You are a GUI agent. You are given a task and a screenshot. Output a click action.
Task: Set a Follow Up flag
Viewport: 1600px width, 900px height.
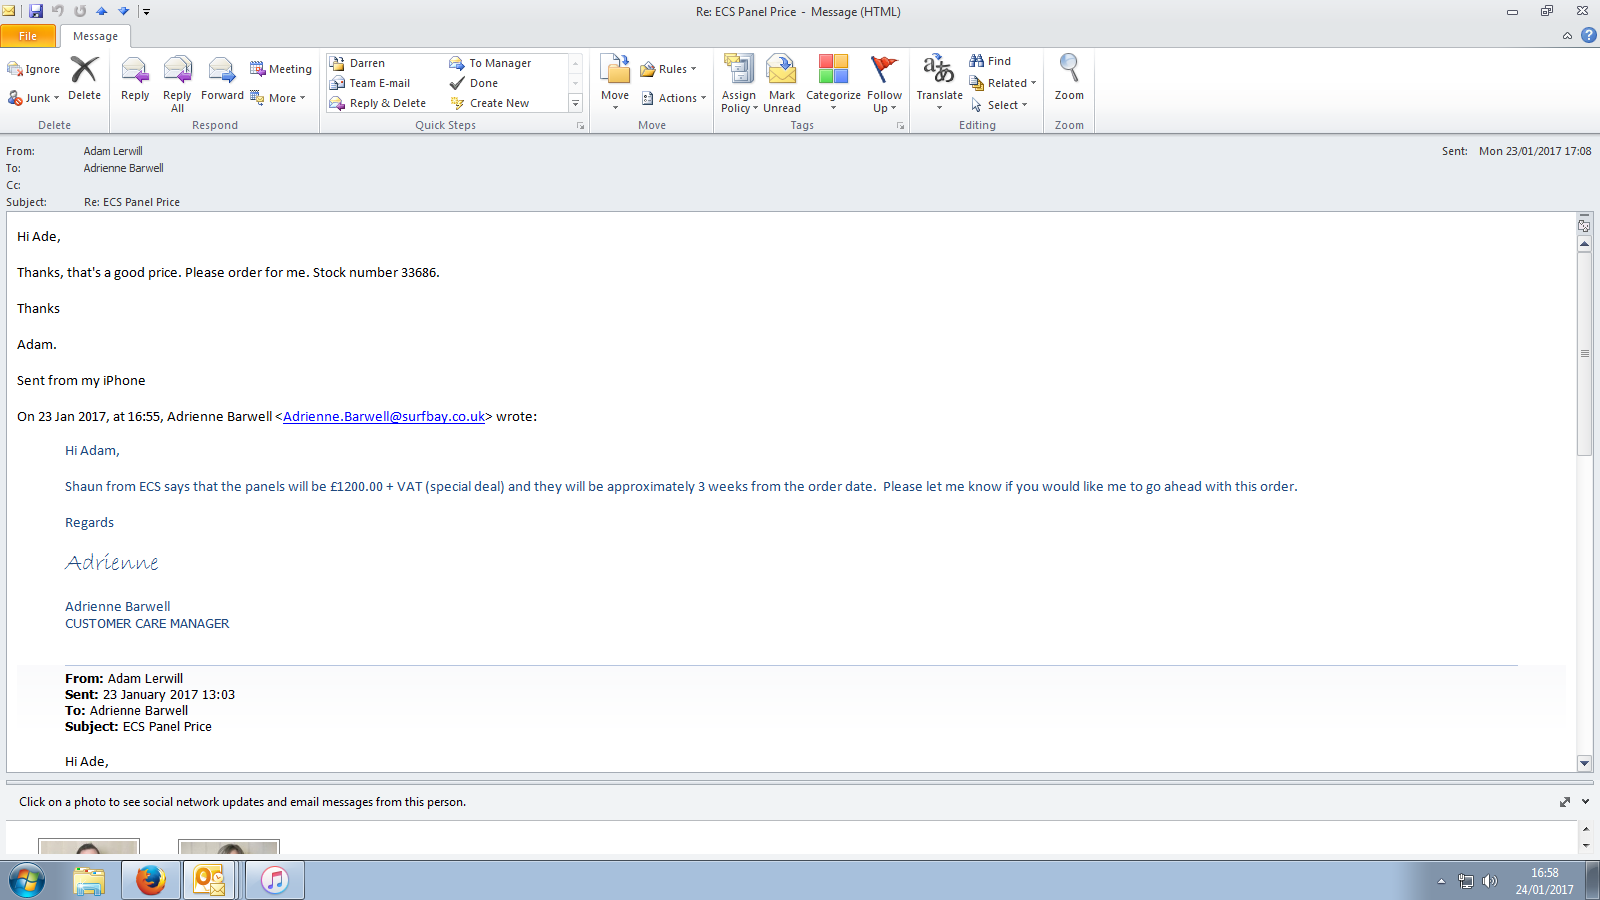[884, 84]
